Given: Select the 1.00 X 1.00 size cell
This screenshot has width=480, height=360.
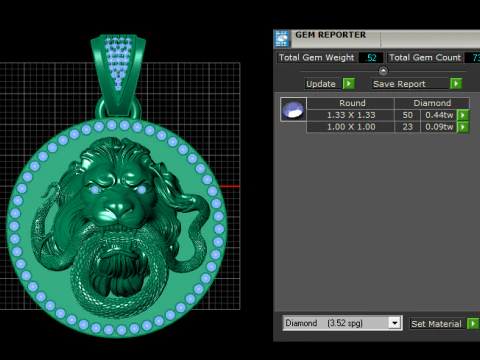Looking at the screenshot, I should pyautogui.click(x=351, y=127).
